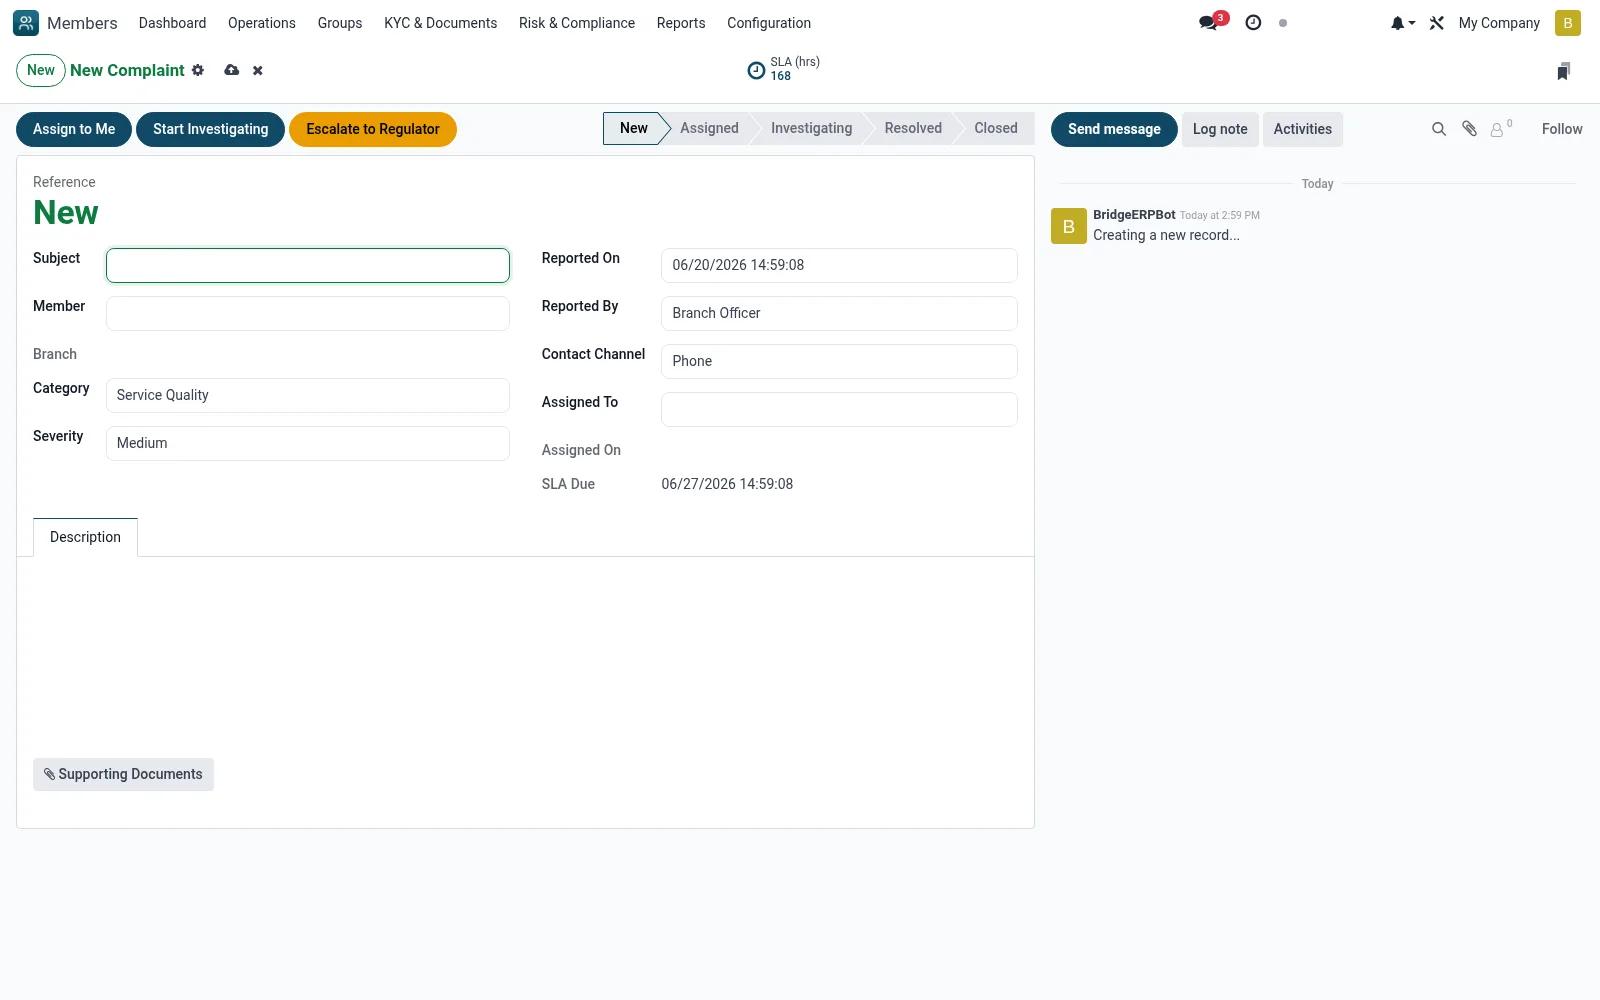Image resolution: width=1600 pixels, height=1000 pixels.
Task: Open the debug tools wrench icon
Action: [1437, 23]
